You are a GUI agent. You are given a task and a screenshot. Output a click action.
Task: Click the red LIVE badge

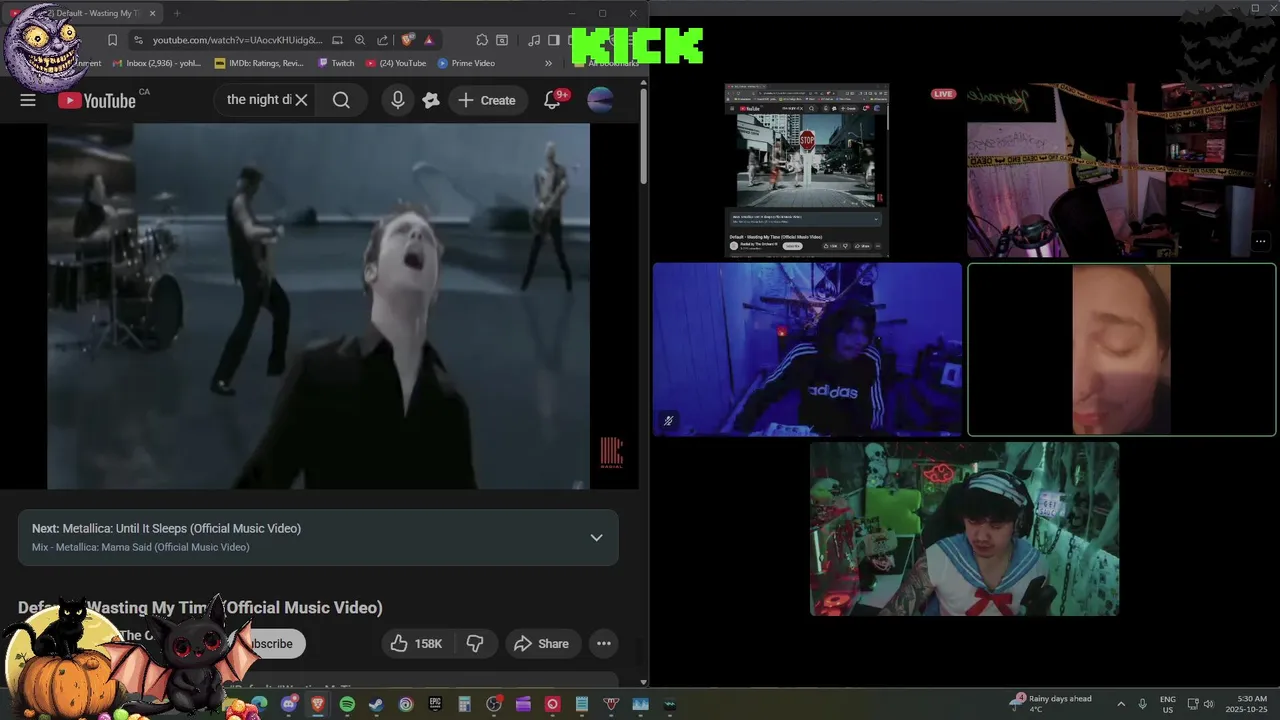coord(943,94)
